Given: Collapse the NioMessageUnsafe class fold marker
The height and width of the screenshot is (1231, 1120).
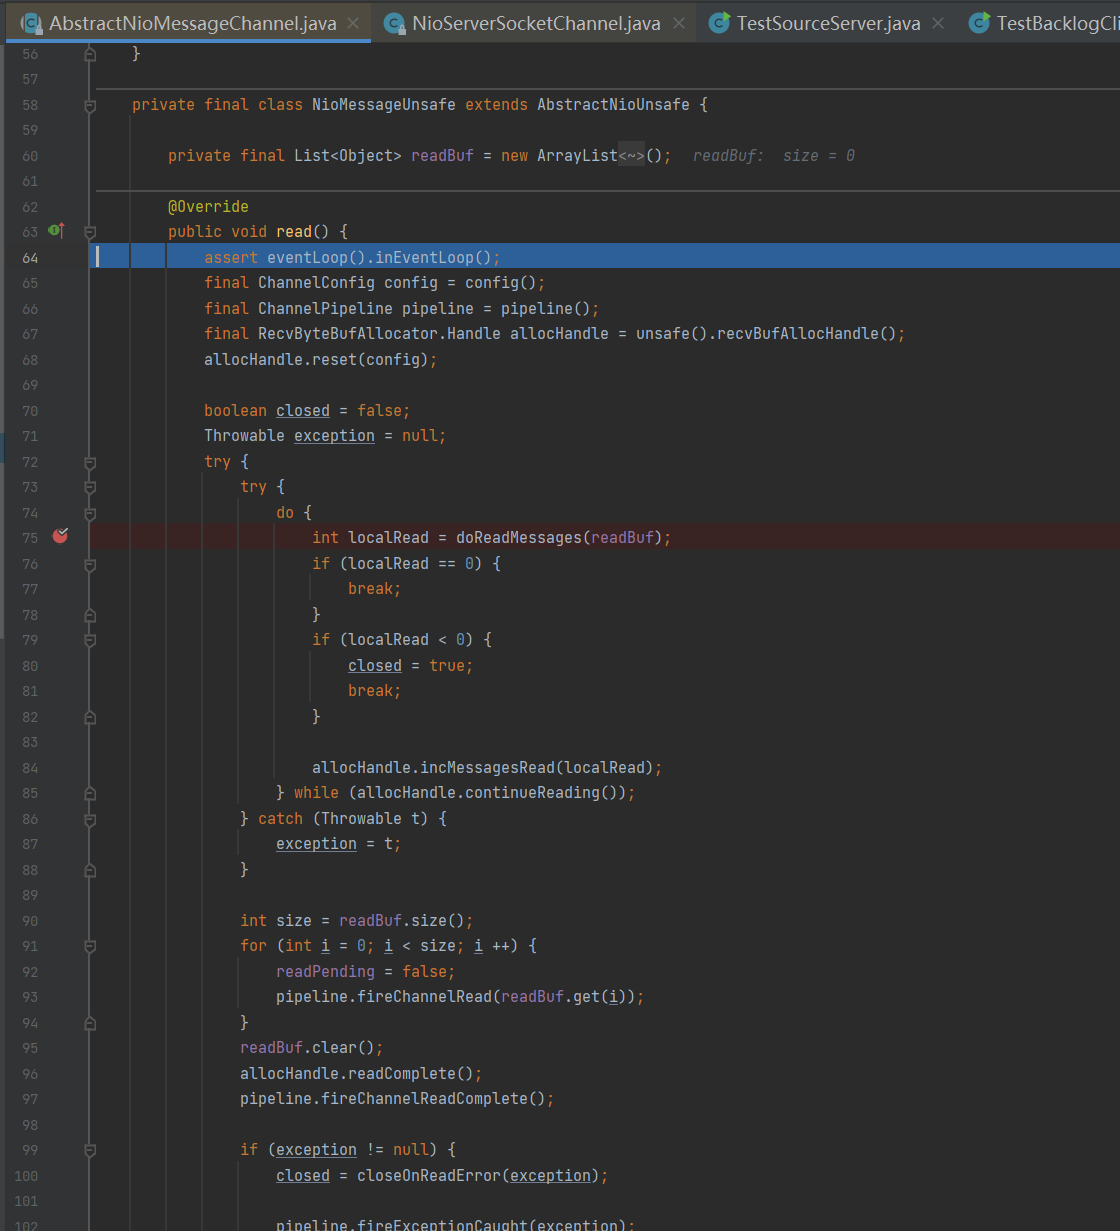Looking at the screenshot, I should 90,105.
